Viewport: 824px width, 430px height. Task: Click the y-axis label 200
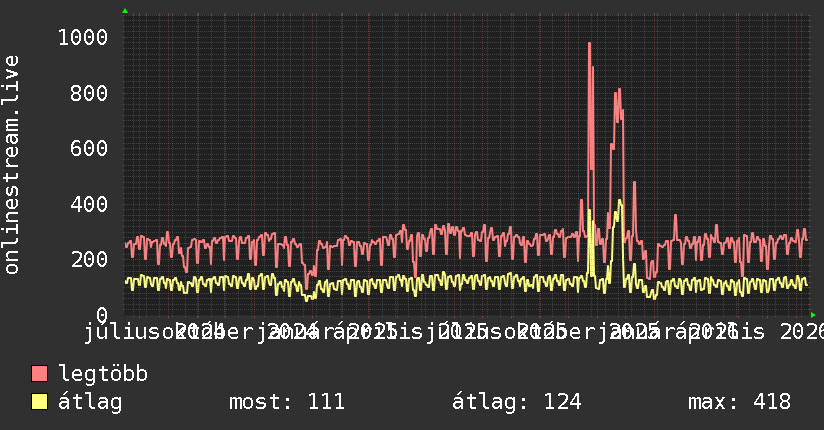coord(89,259)
